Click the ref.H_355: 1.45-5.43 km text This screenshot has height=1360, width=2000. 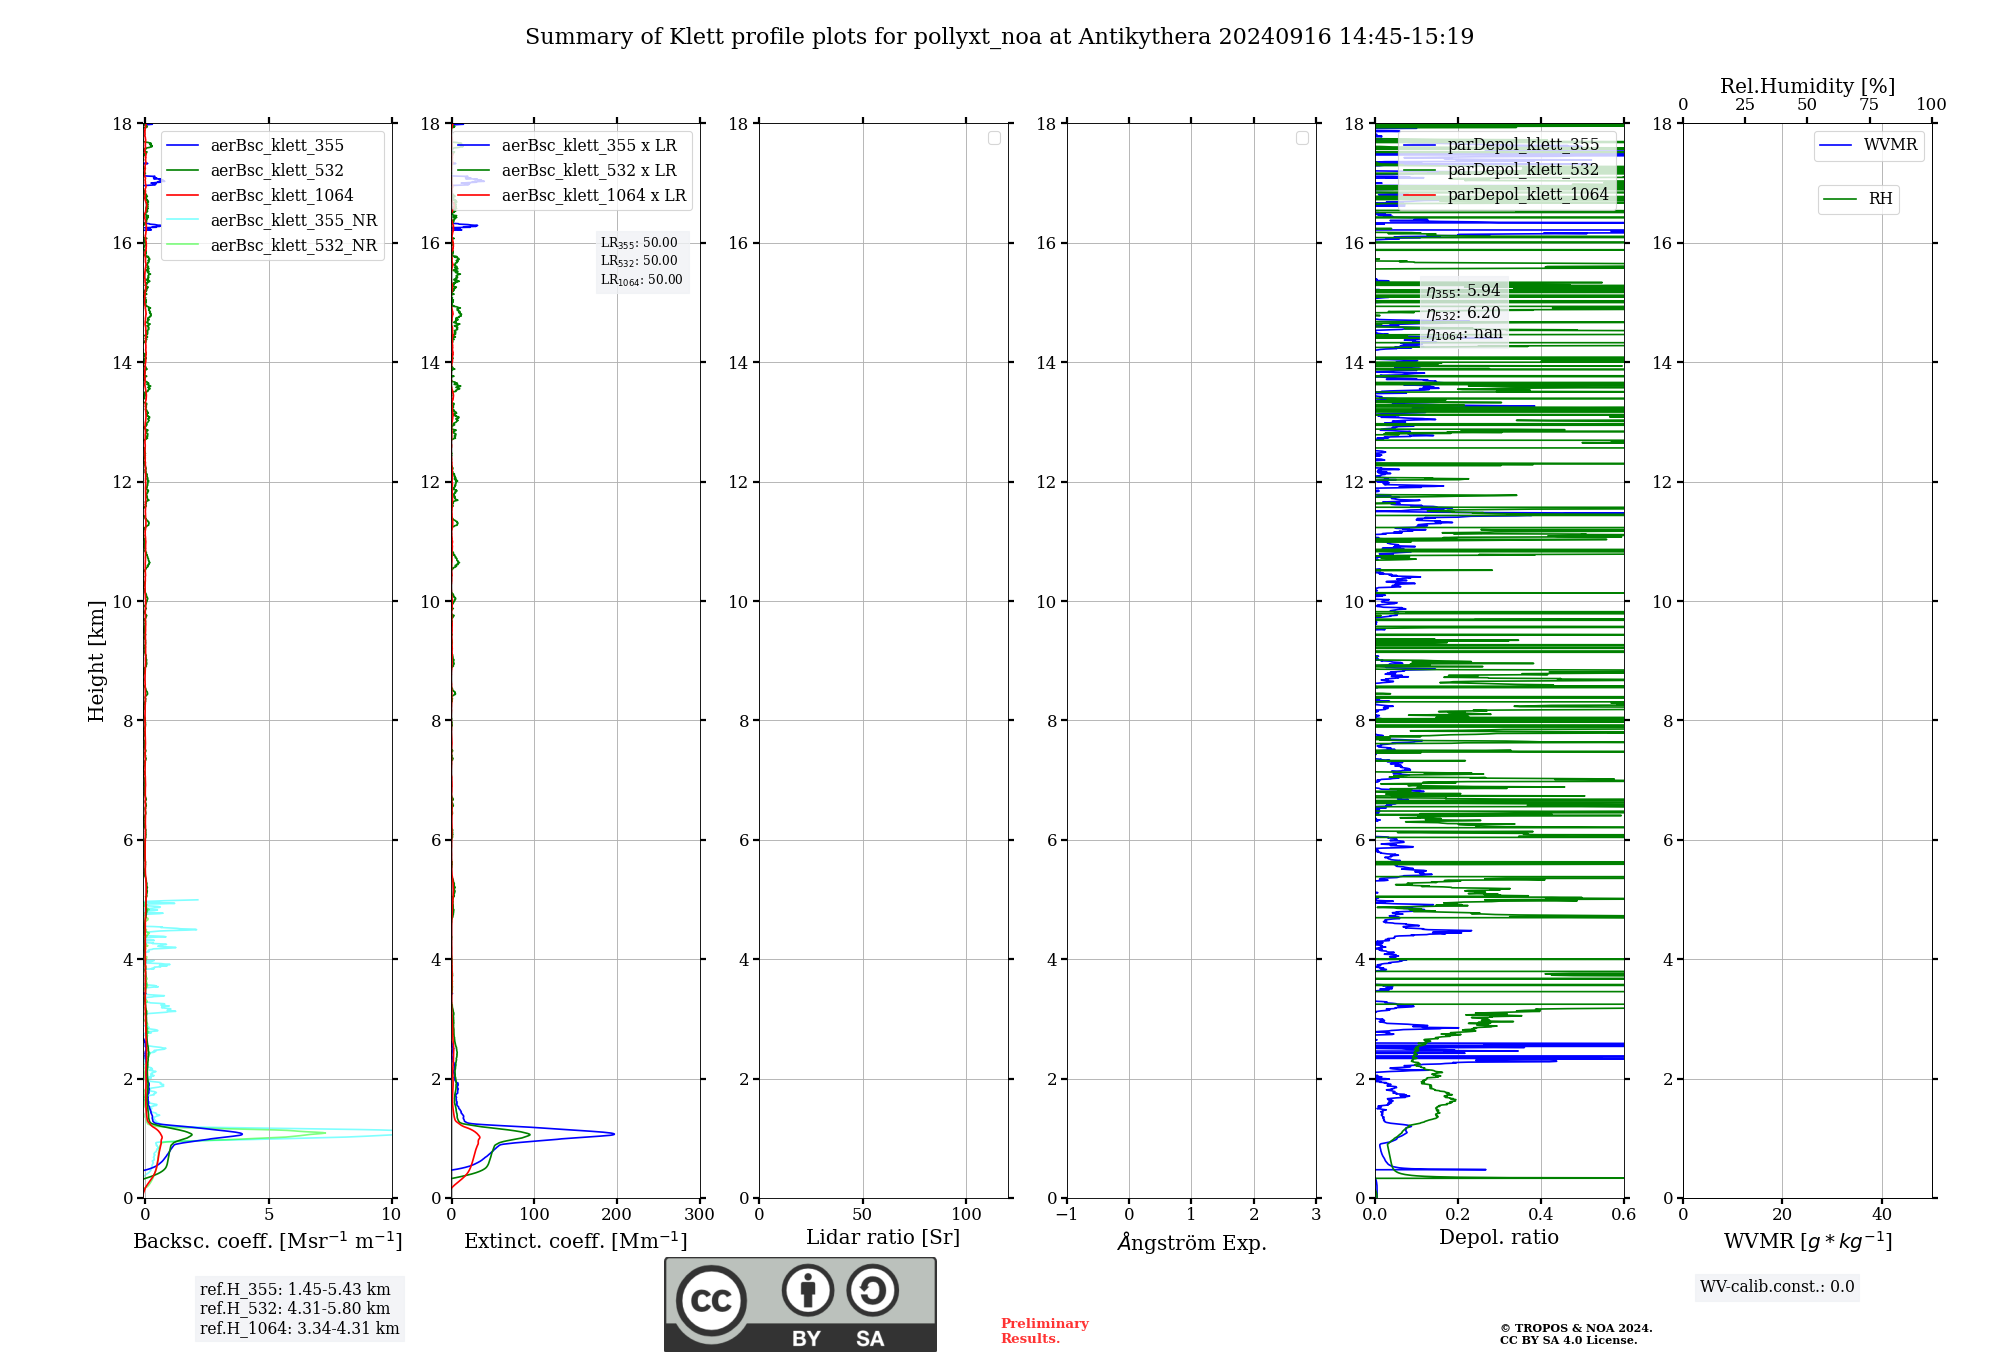point(295,1290)
